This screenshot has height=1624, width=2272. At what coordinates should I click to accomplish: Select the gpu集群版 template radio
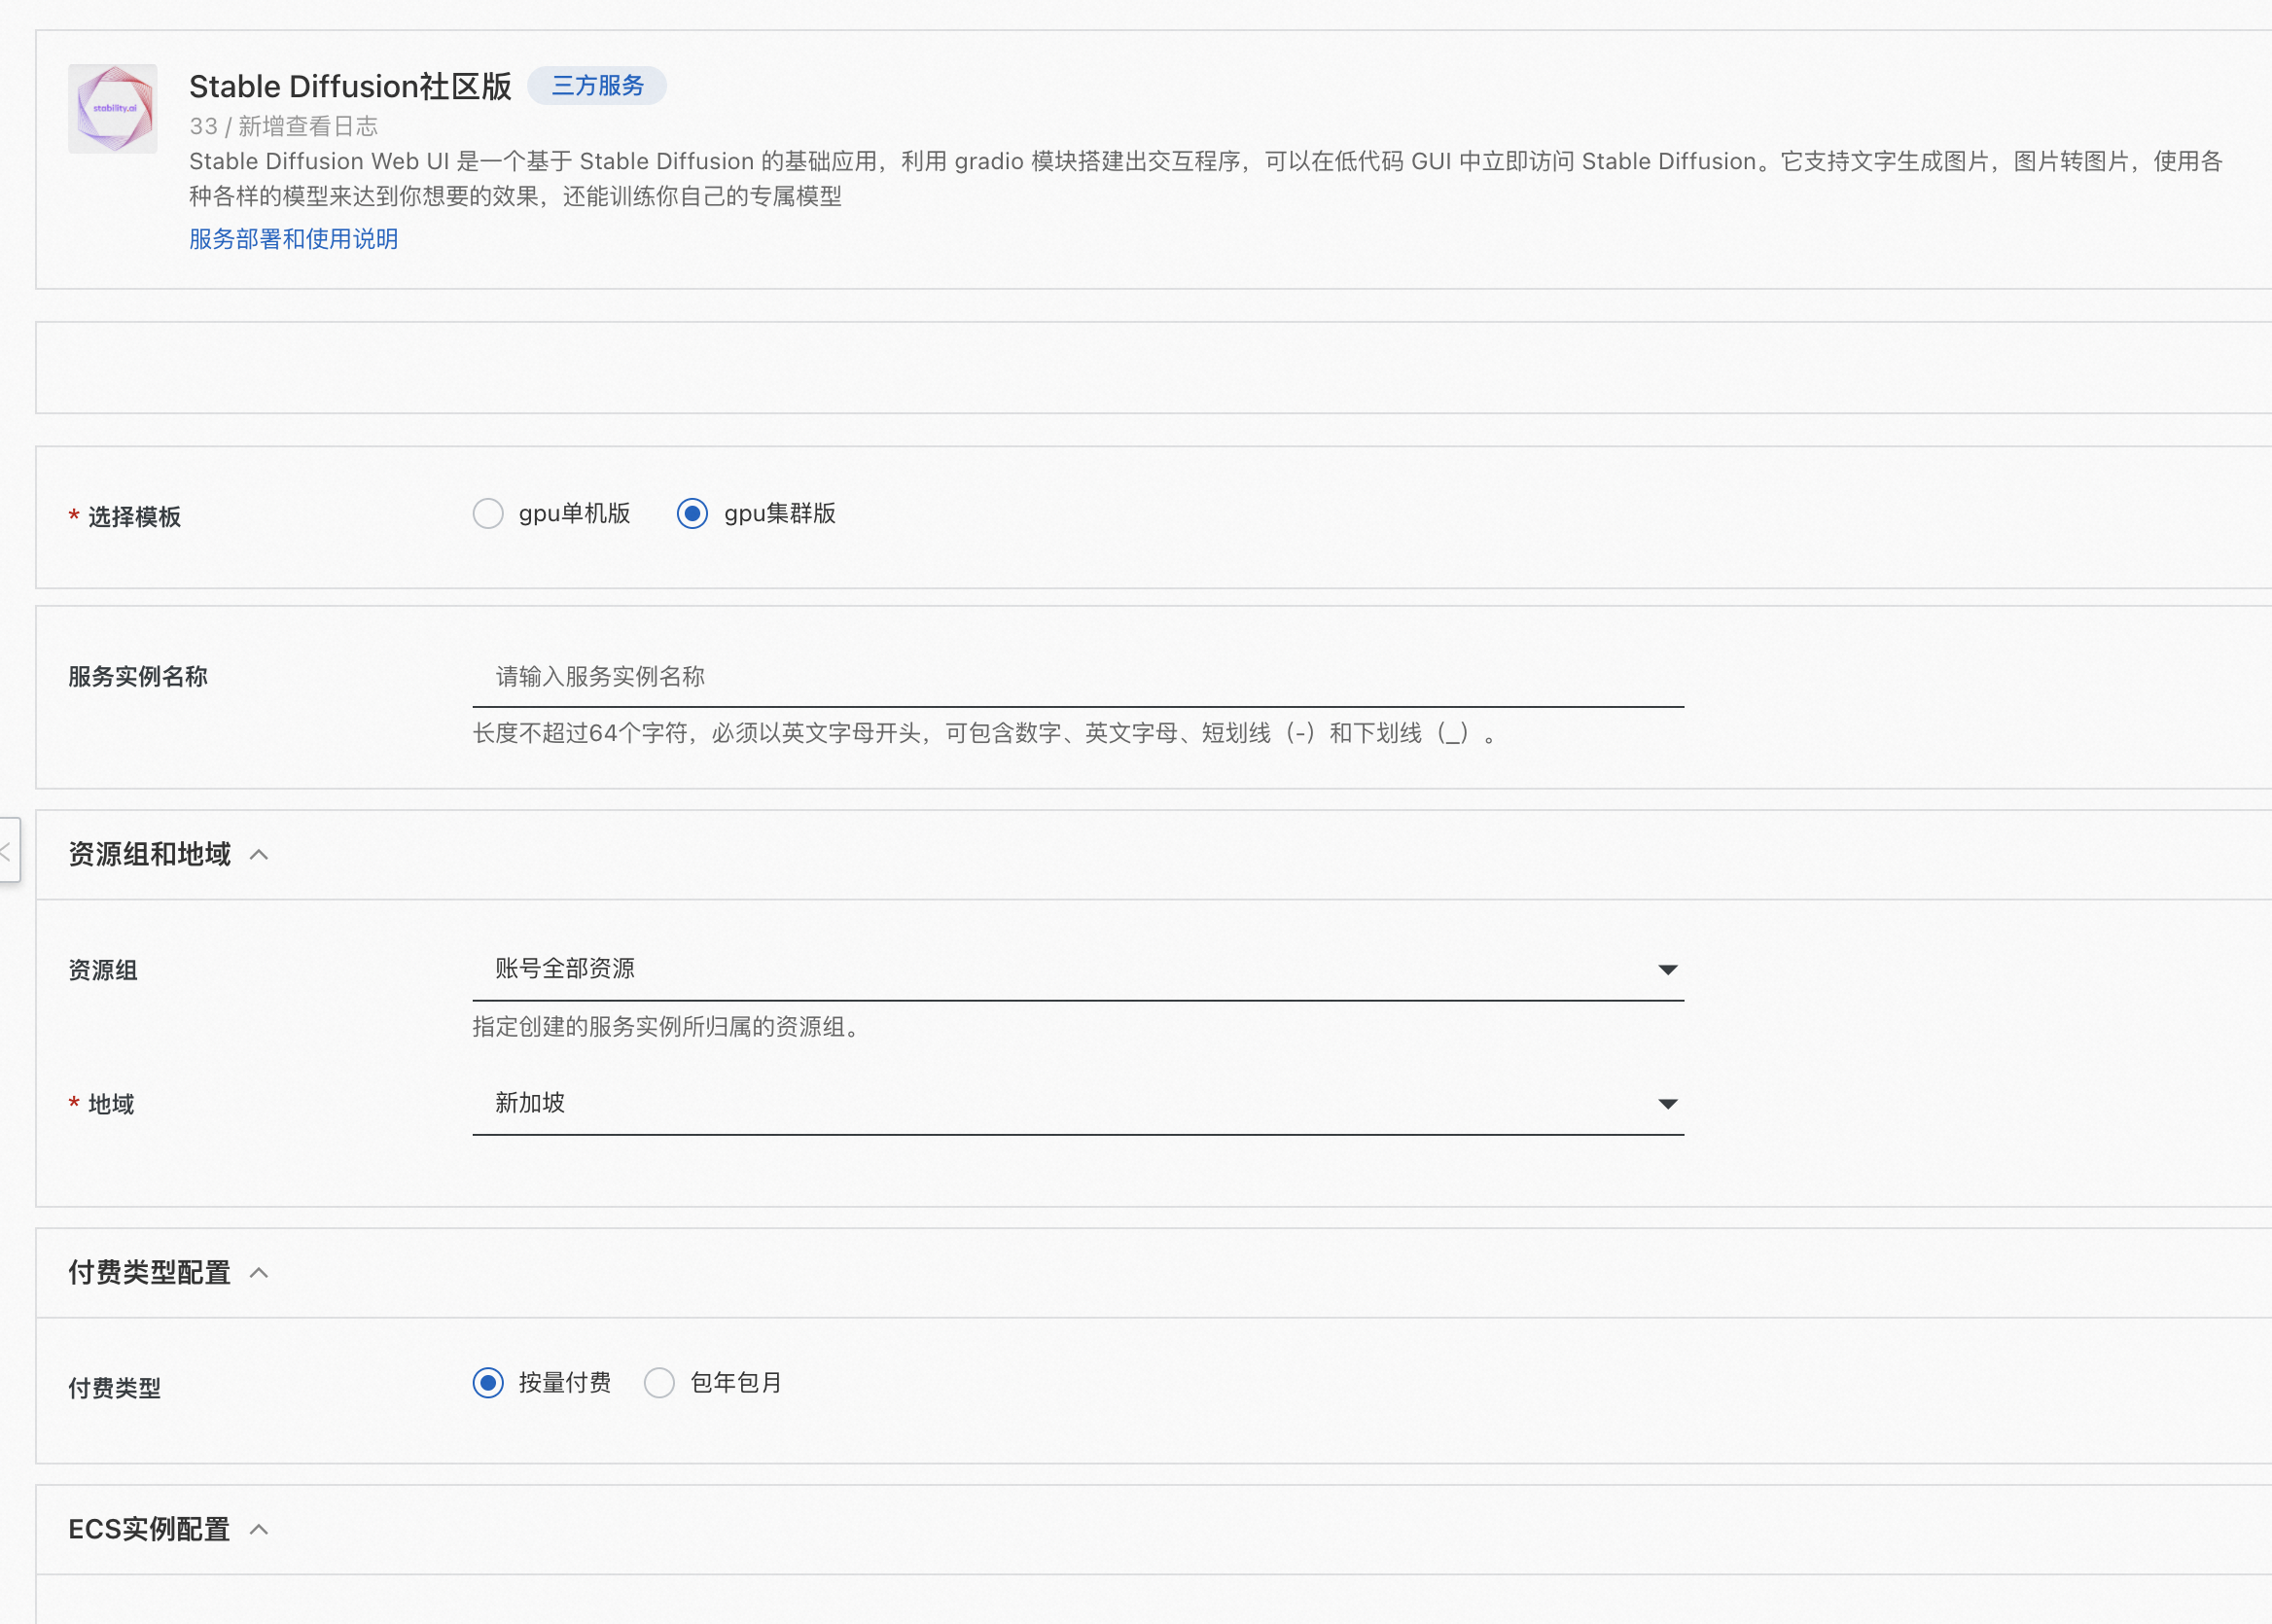tap(692, 514)
